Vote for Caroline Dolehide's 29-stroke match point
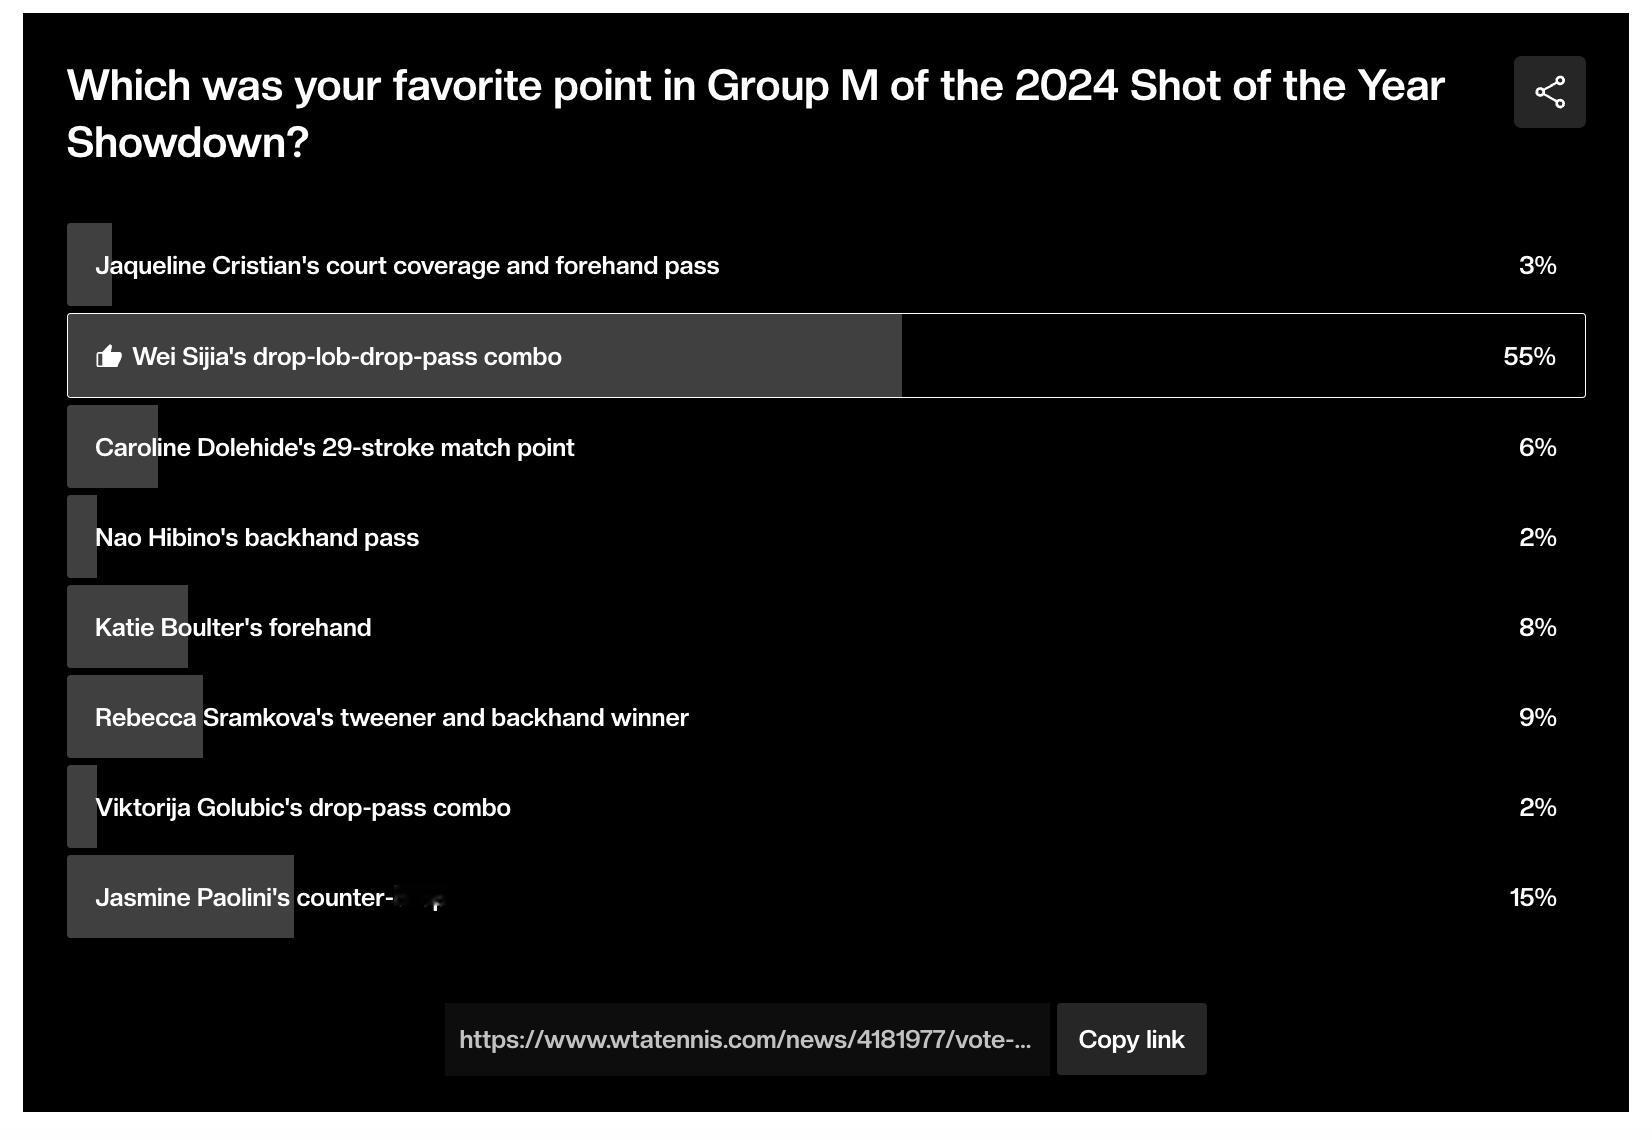Viewport: 1652px width, 1140px height. click(x=826, y=447)
